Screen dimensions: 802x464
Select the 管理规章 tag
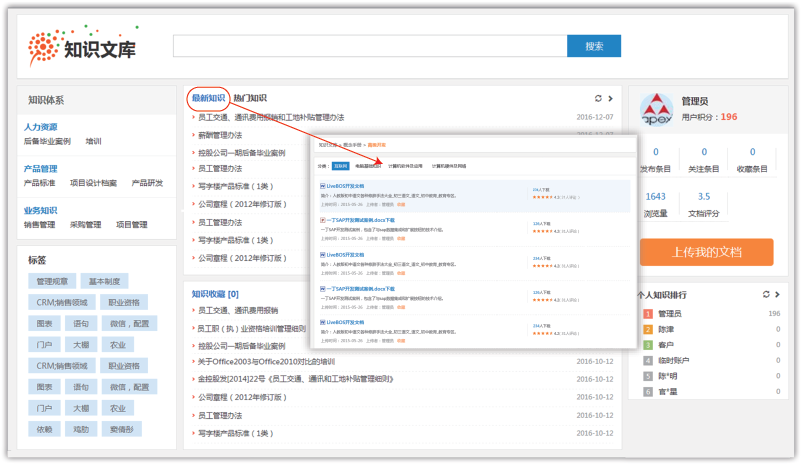point(52,281)
